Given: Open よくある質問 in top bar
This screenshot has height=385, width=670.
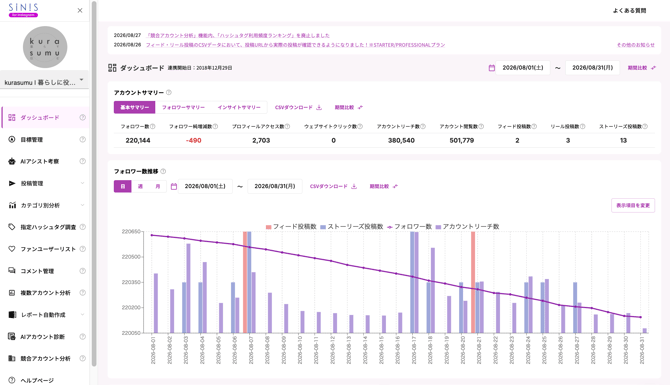Looking at the screenshot, I should [629, 10].
